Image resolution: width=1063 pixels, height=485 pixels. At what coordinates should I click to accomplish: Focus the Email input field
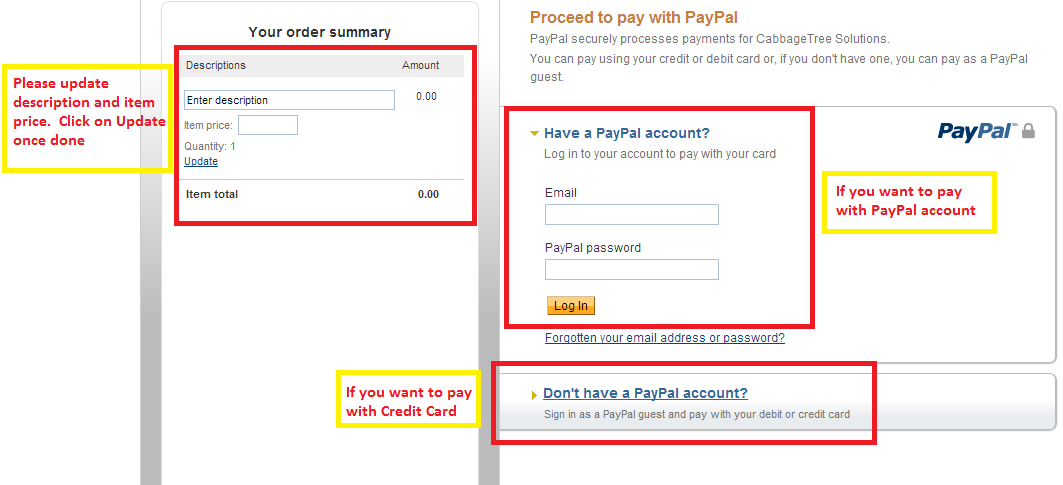632,214
